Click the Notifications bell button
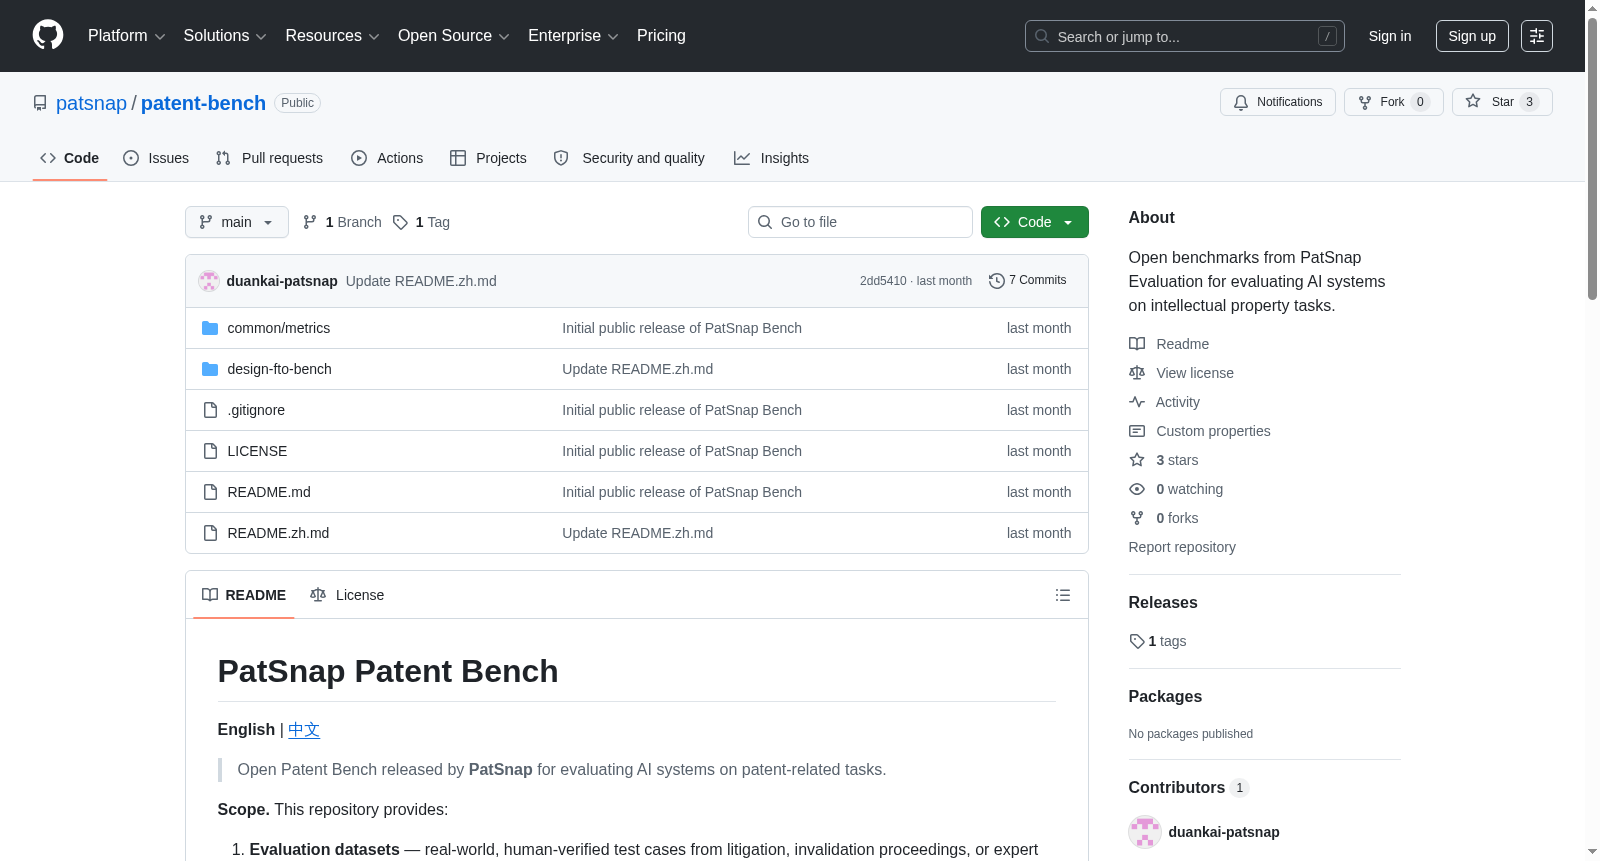The image size is (1600, 861). [1277, 102]
